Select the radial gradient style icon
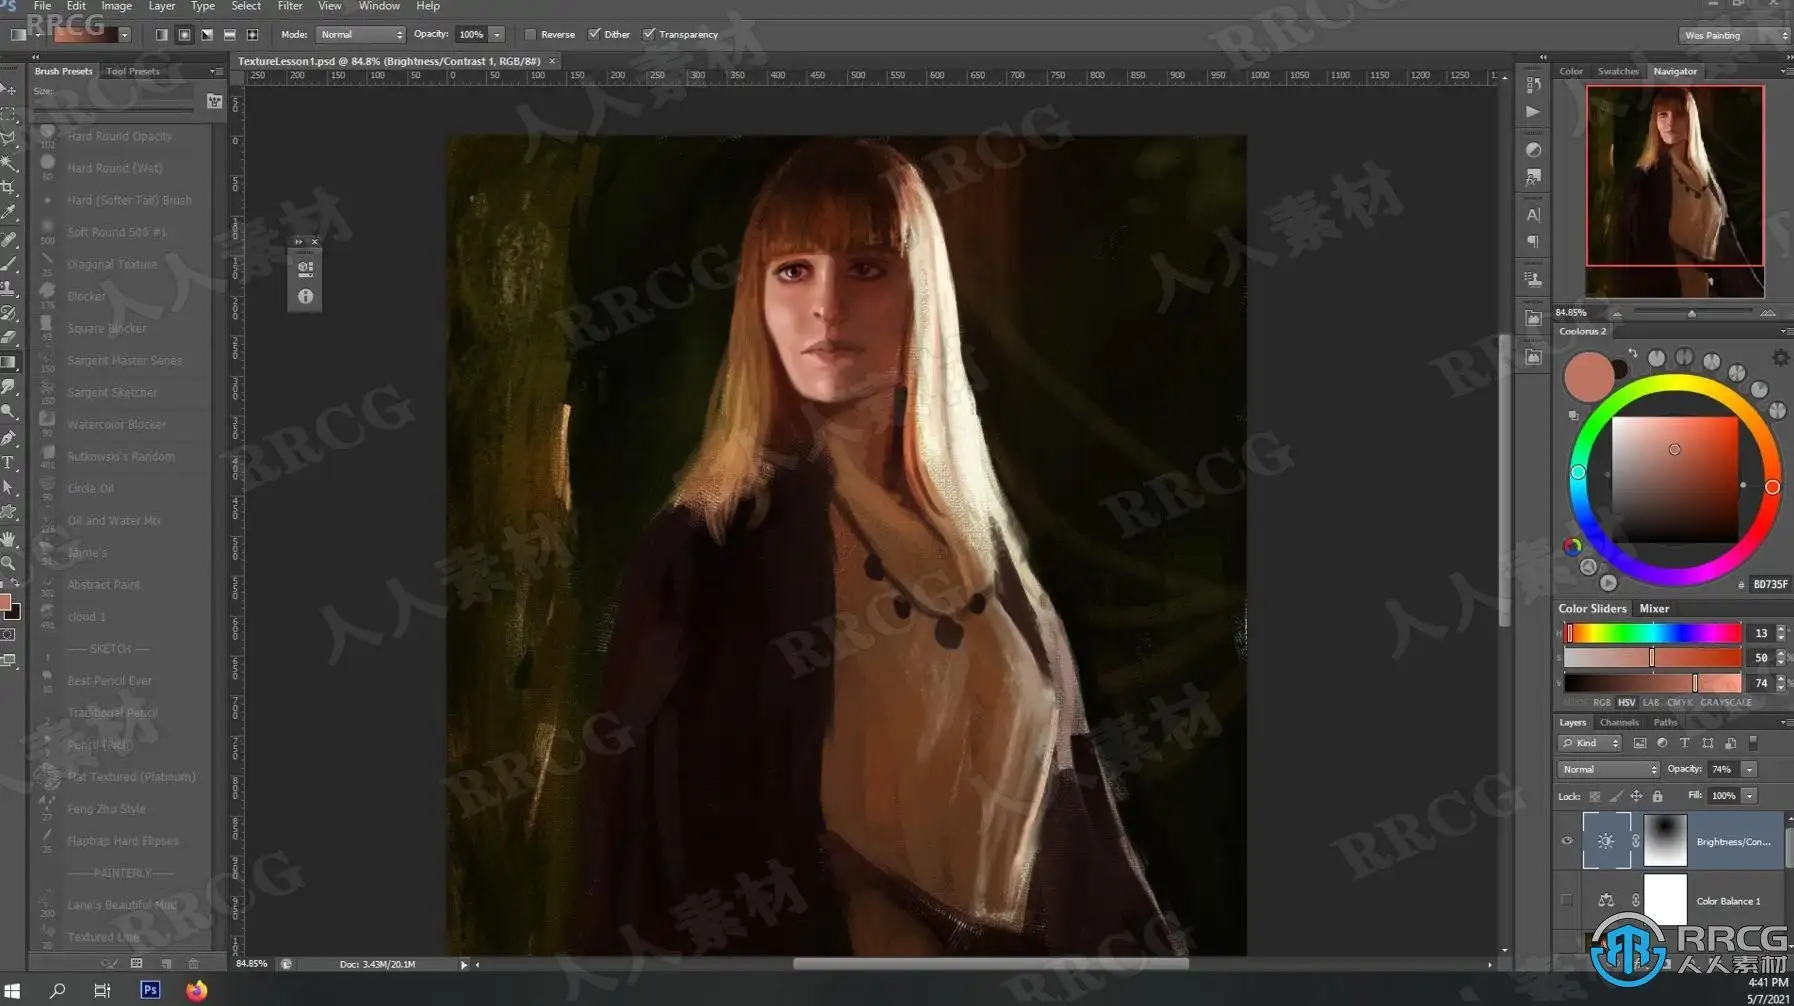Image resolution: width=1794 pixels, height=1006 pixels. click(184, 34)
